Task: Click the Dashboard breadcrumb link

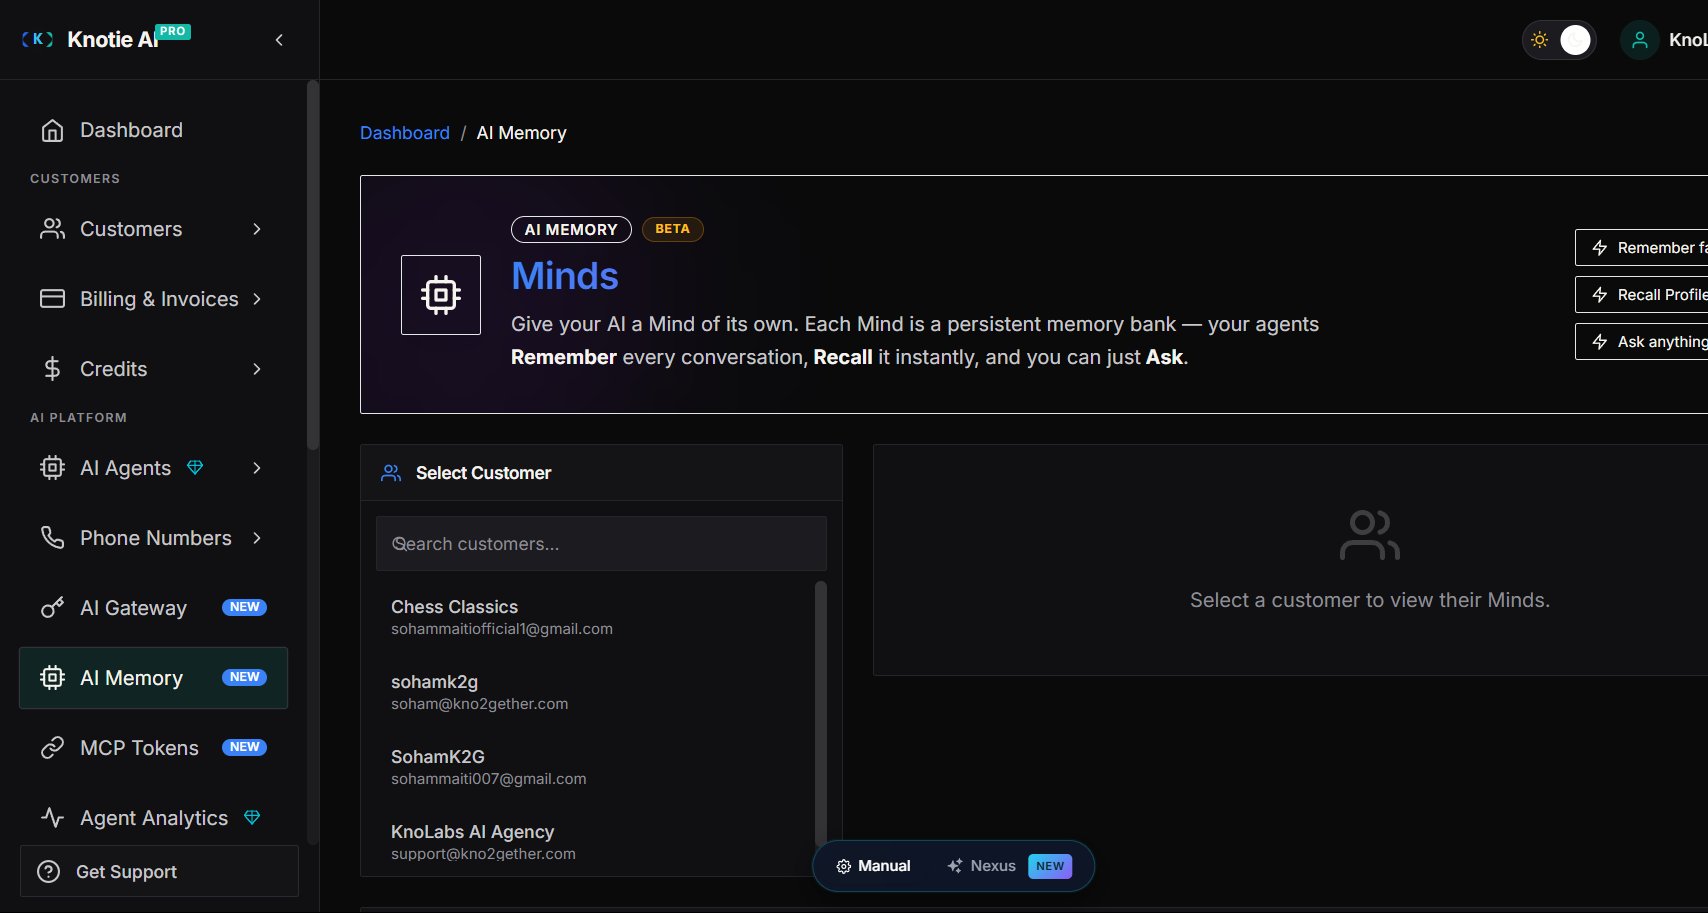Action: [x=405, y=133]
